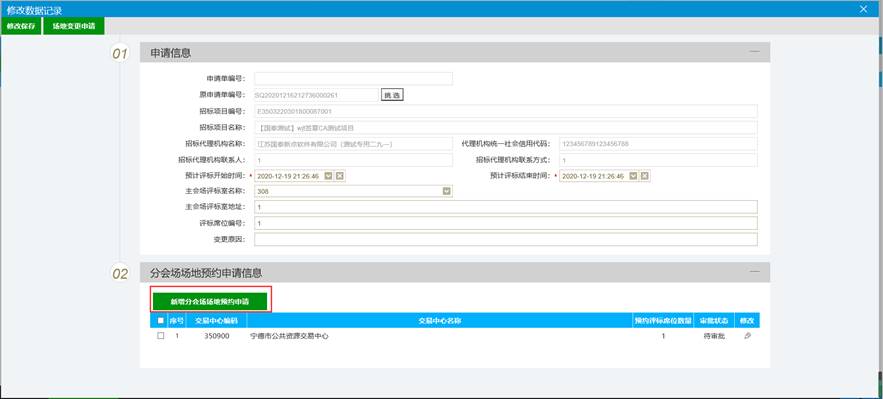Focus the 变更原因 input field

coord(506,240)
